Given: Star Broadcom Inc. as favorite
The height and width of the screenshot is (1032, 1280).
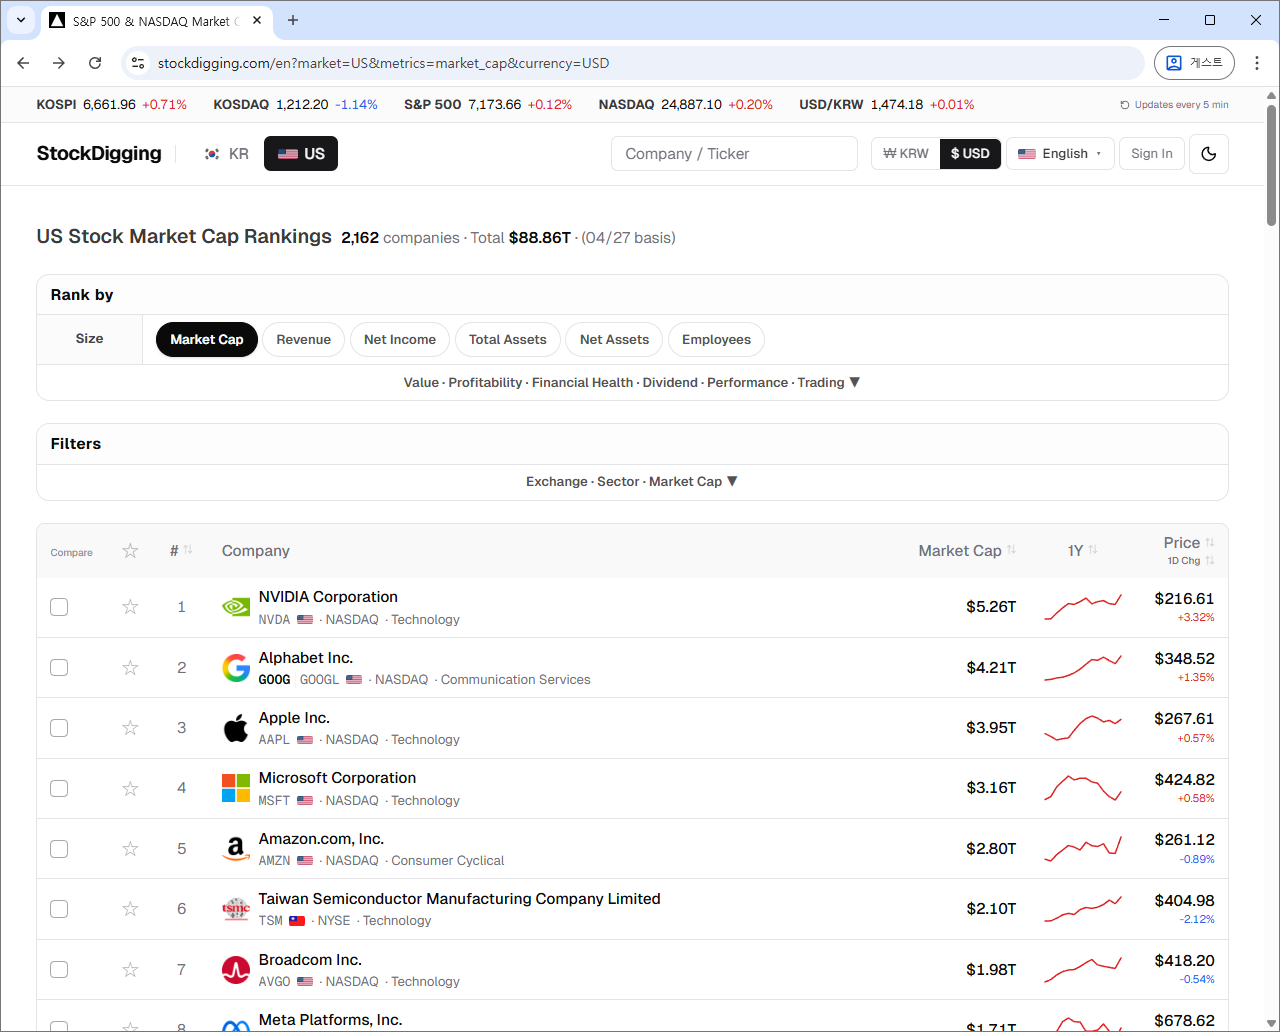Looking at the screenshot, I should pyautogui.click(x=130, y=970).
